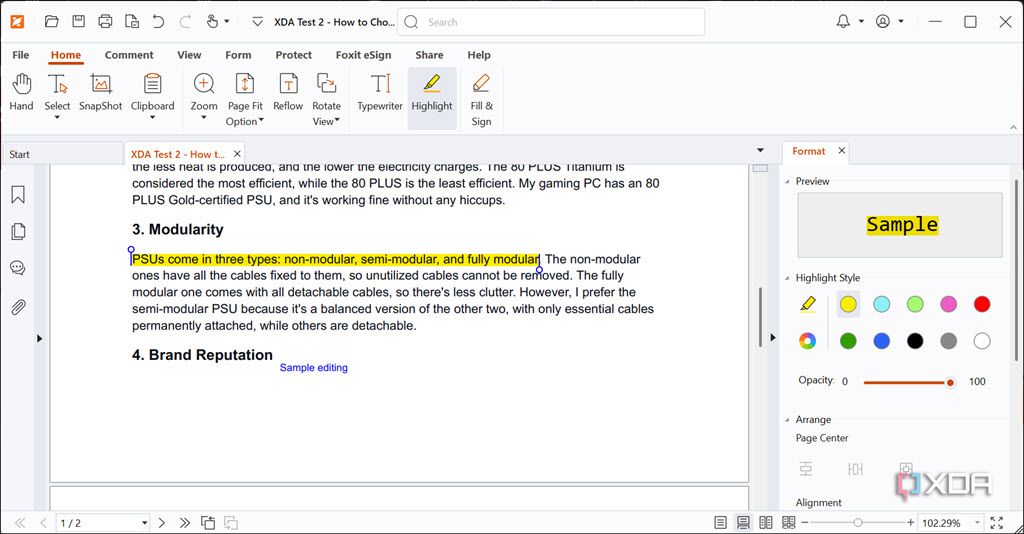
Task: Open the Attachments side panel
Action: 18,307
